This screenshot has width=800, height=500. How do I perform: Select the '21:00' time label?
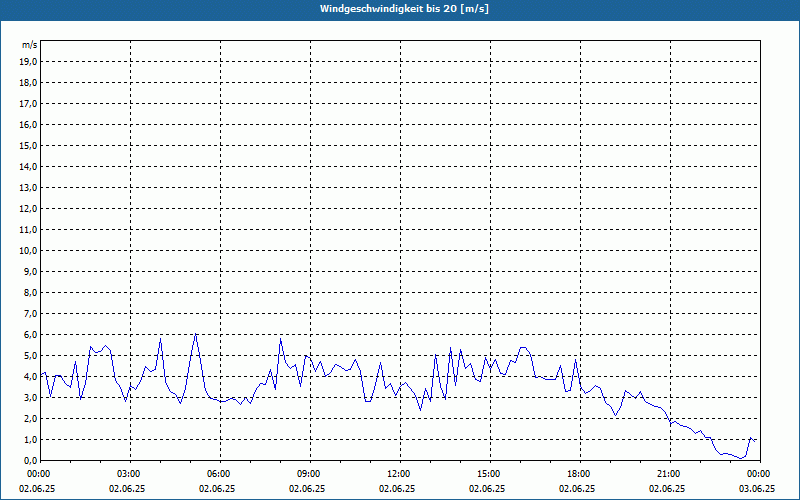click(668, 474)
